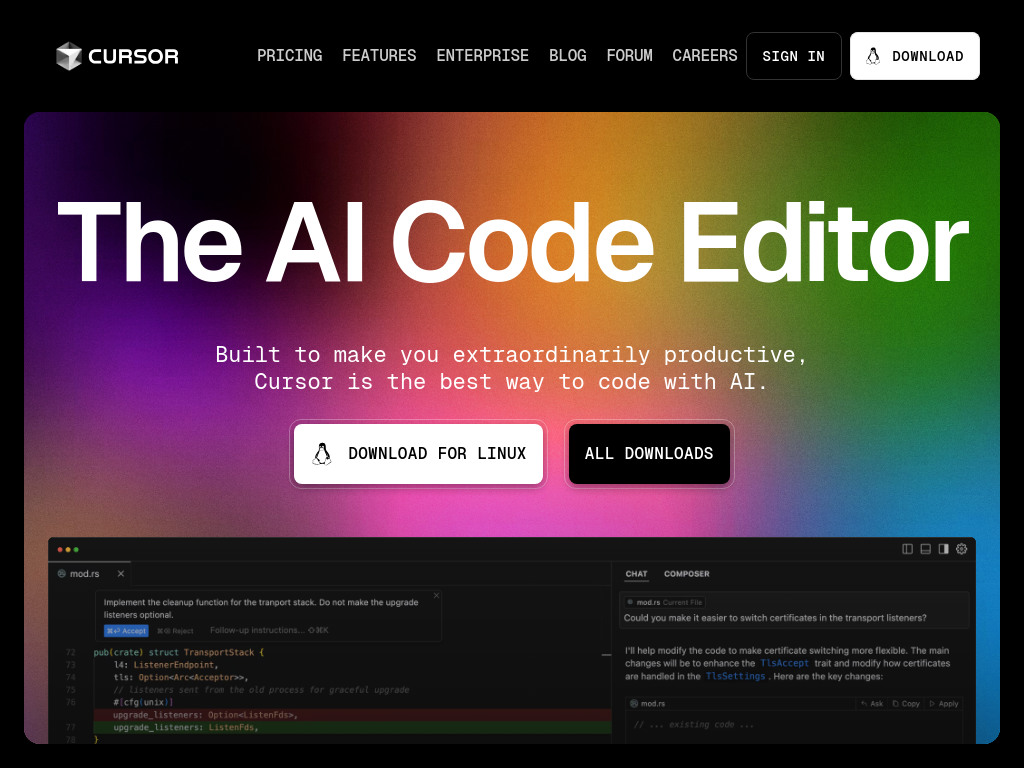
Task: Click the red window close dot
Action: point(60,549)
